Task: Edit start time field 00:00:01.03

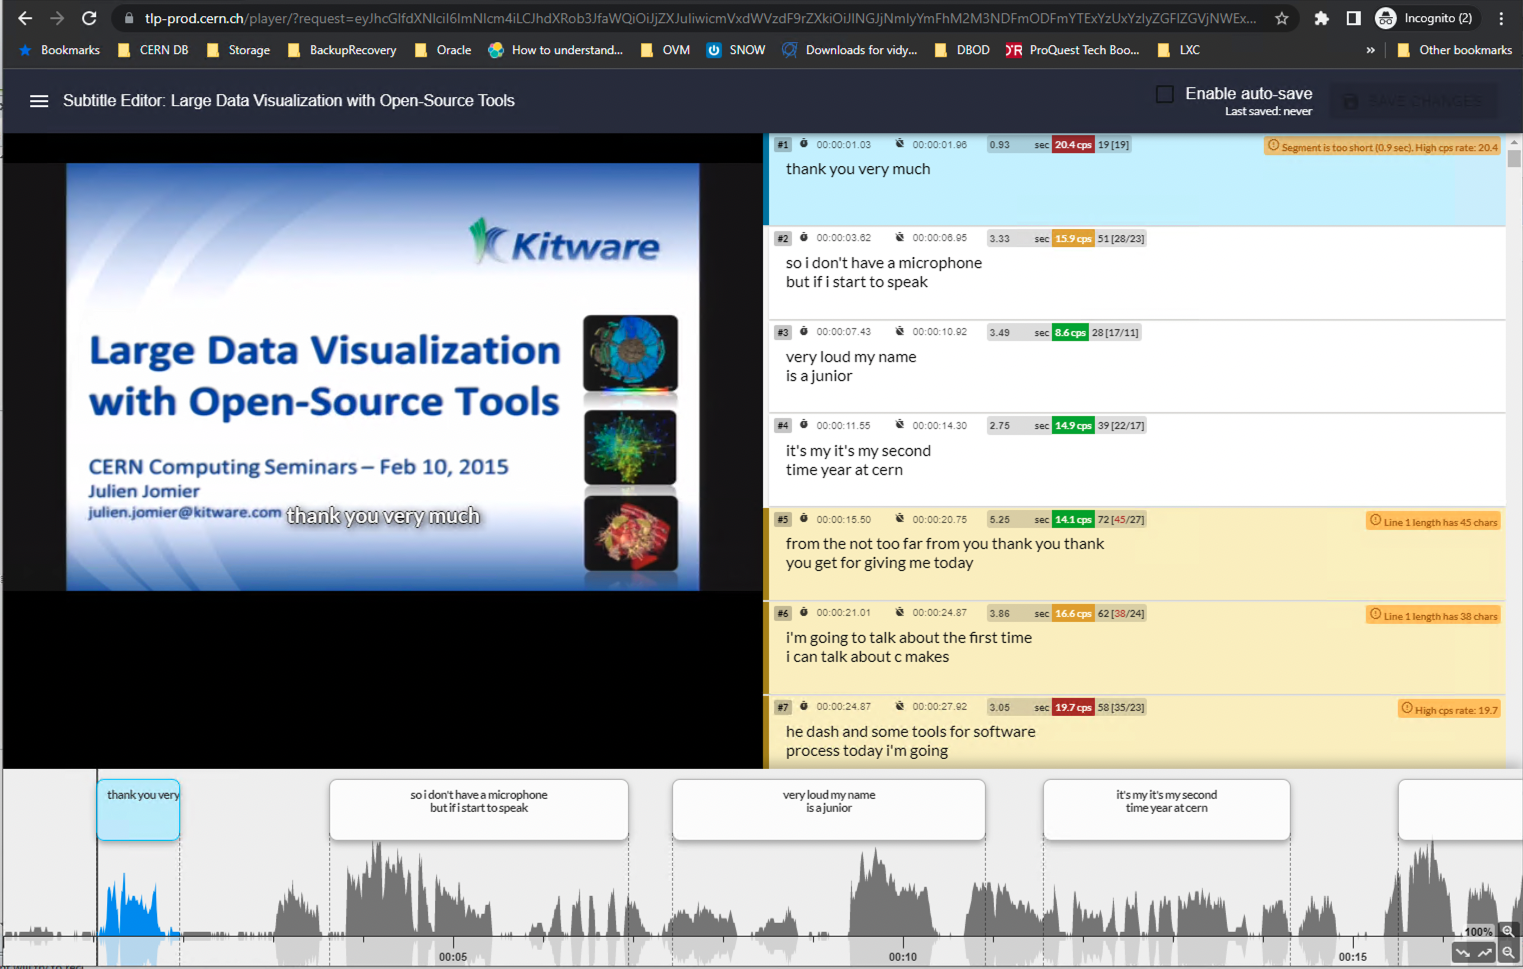Action: tap(843, 145)
